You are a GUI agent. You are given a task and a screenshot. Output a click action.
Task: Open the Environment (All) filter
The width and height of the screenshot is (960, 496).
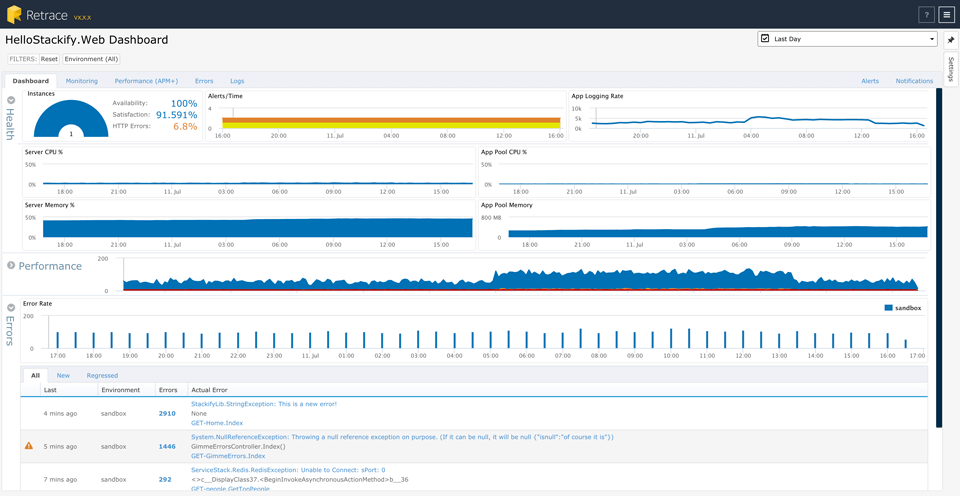pos(92,59)
